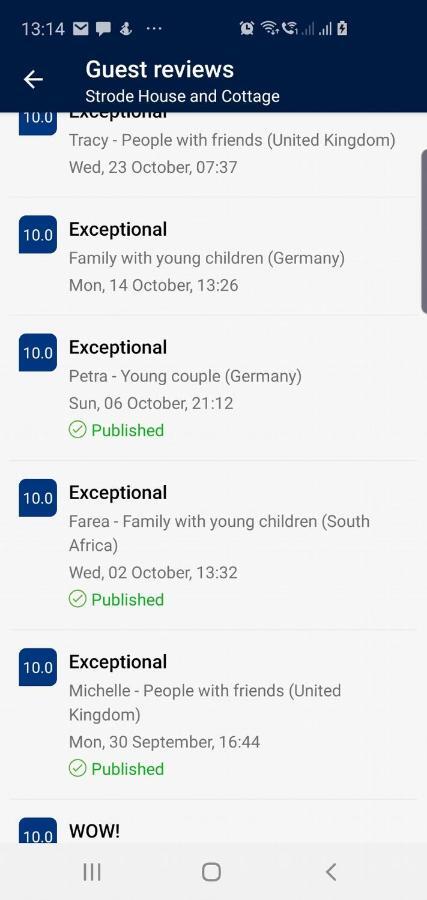Screen dimensions: 427x900
Task: Go back using the header arrow
Action: (33, 80)
